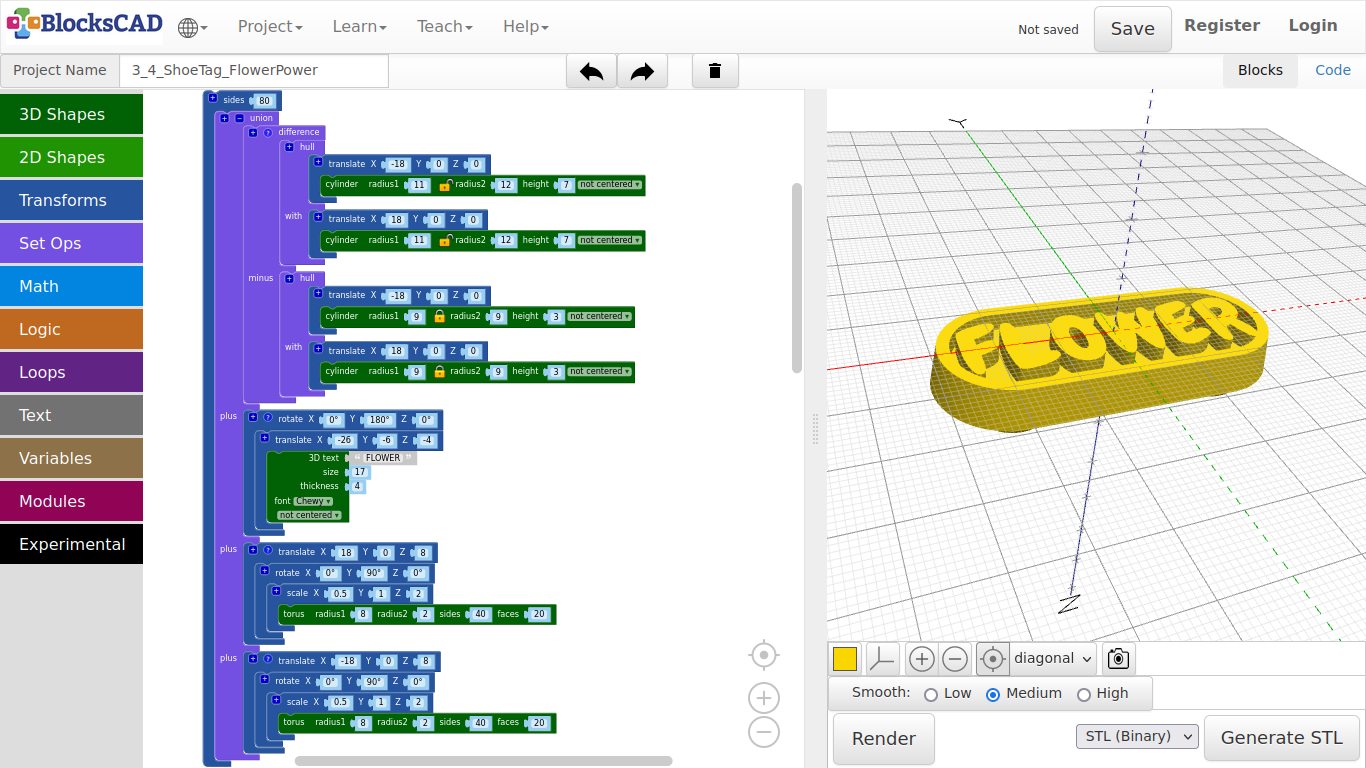Zoom in the 3D render view

coord(922,659)
